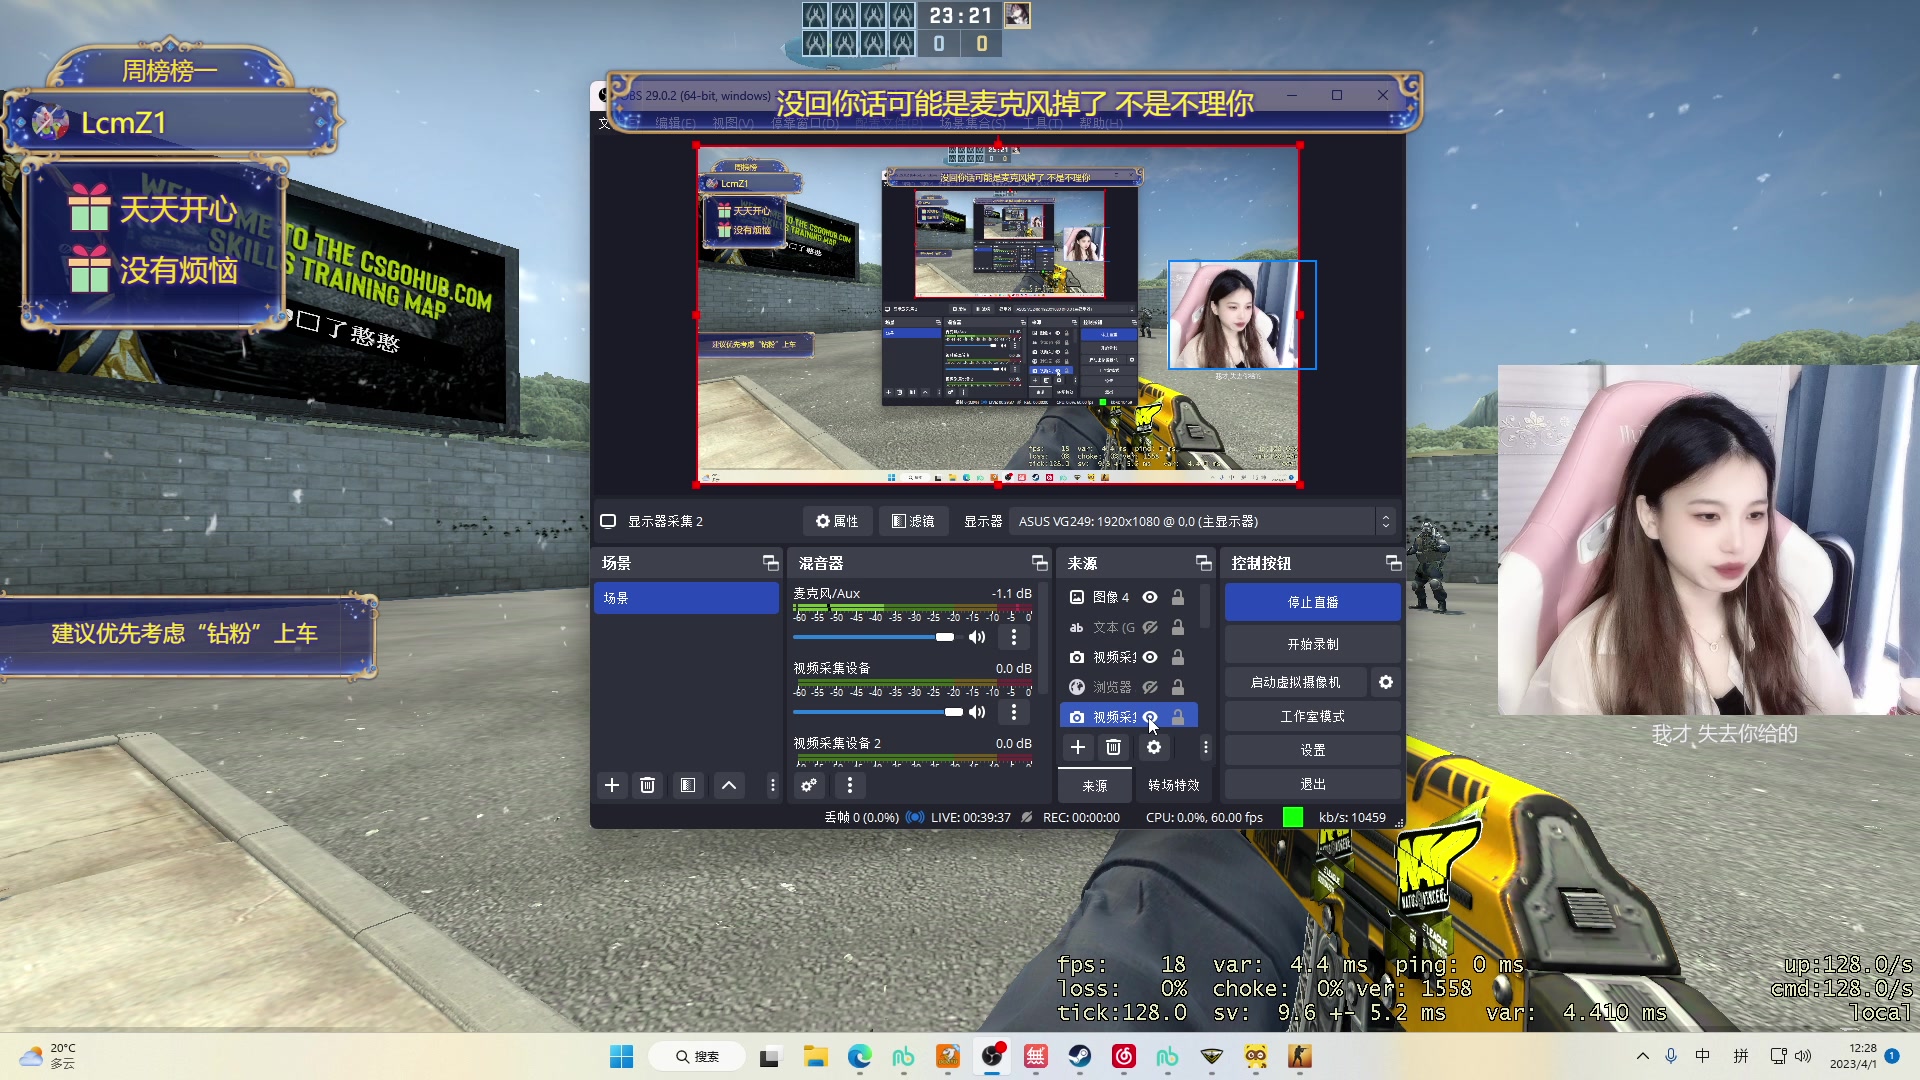Screen dimensions: 1920x1080
Task: Toggle microphone icon in system tray
Action: point(1671,1056)
